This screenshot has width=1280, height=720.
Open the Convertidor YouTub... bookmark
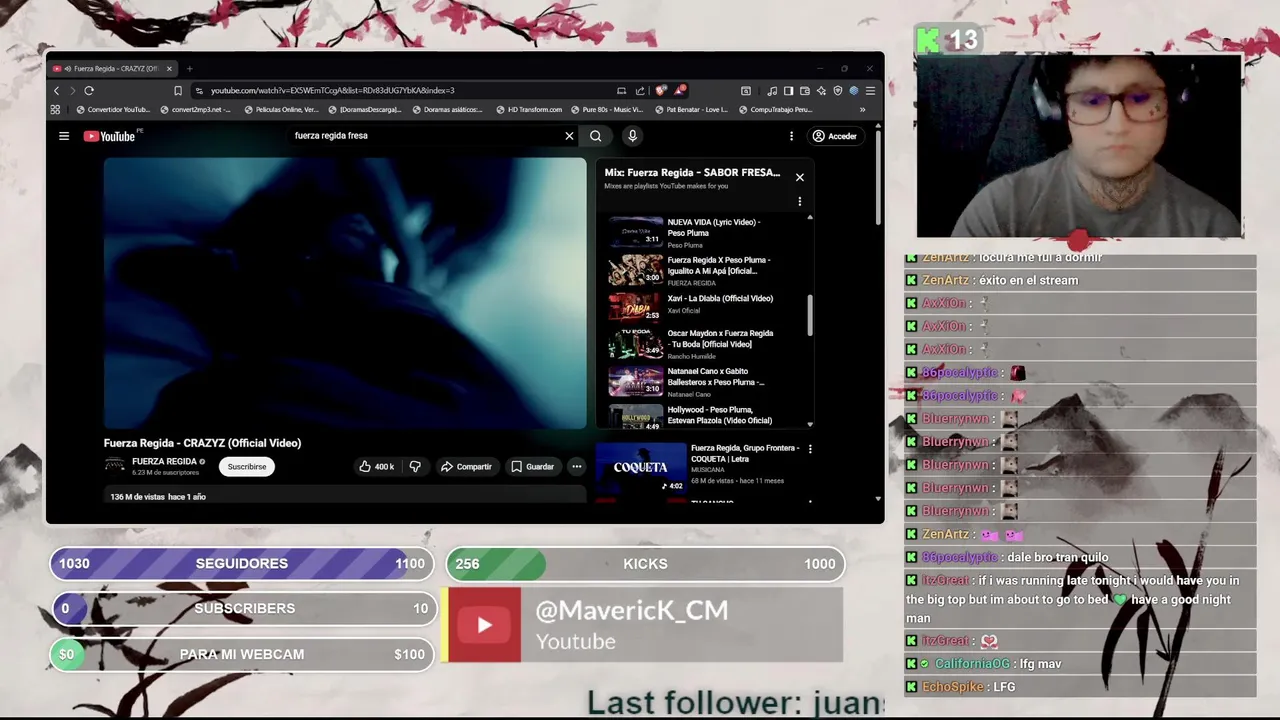click(x=113, y=110)
